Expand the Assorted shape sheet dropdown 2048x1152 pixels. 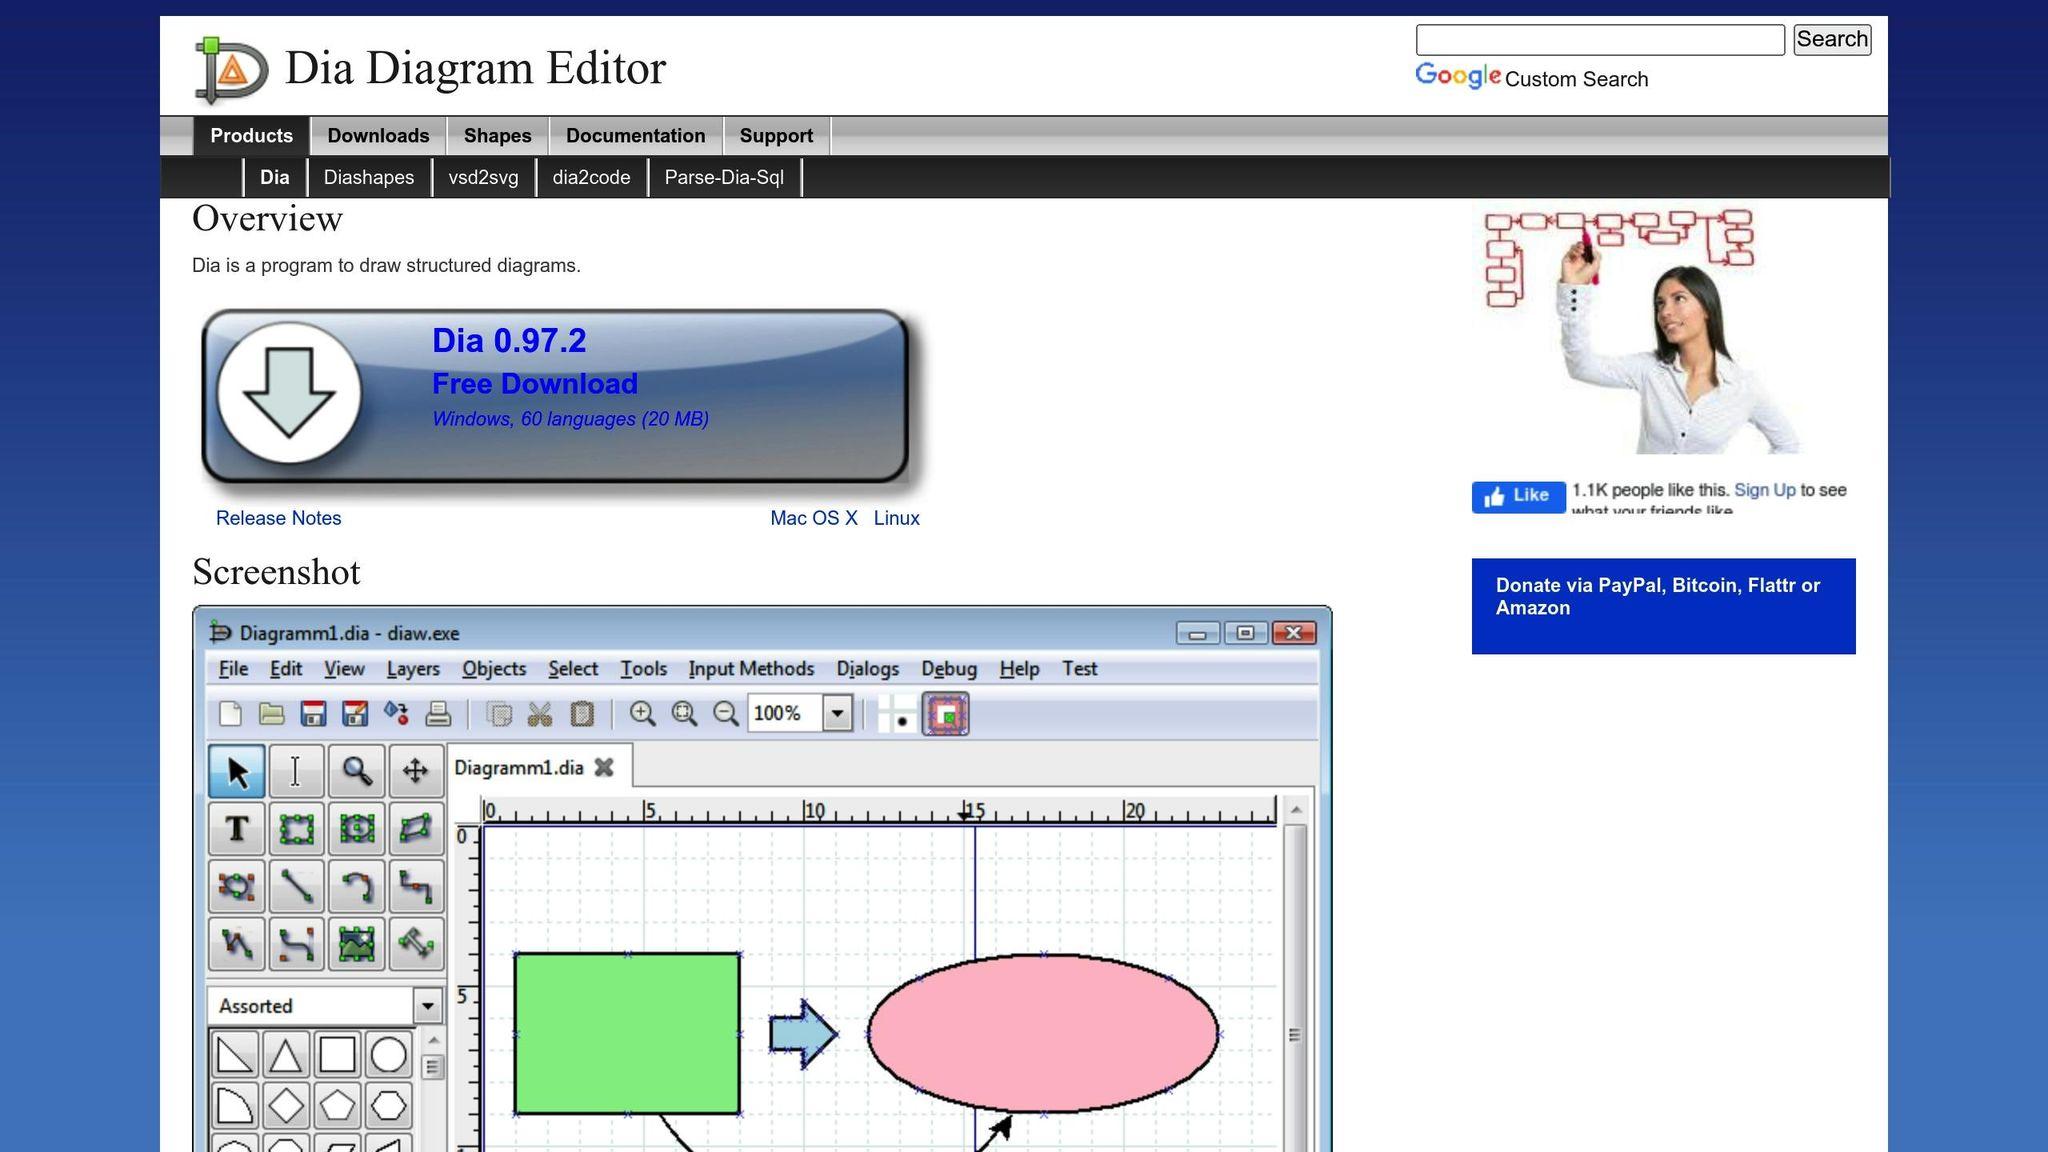point(427,1006)
